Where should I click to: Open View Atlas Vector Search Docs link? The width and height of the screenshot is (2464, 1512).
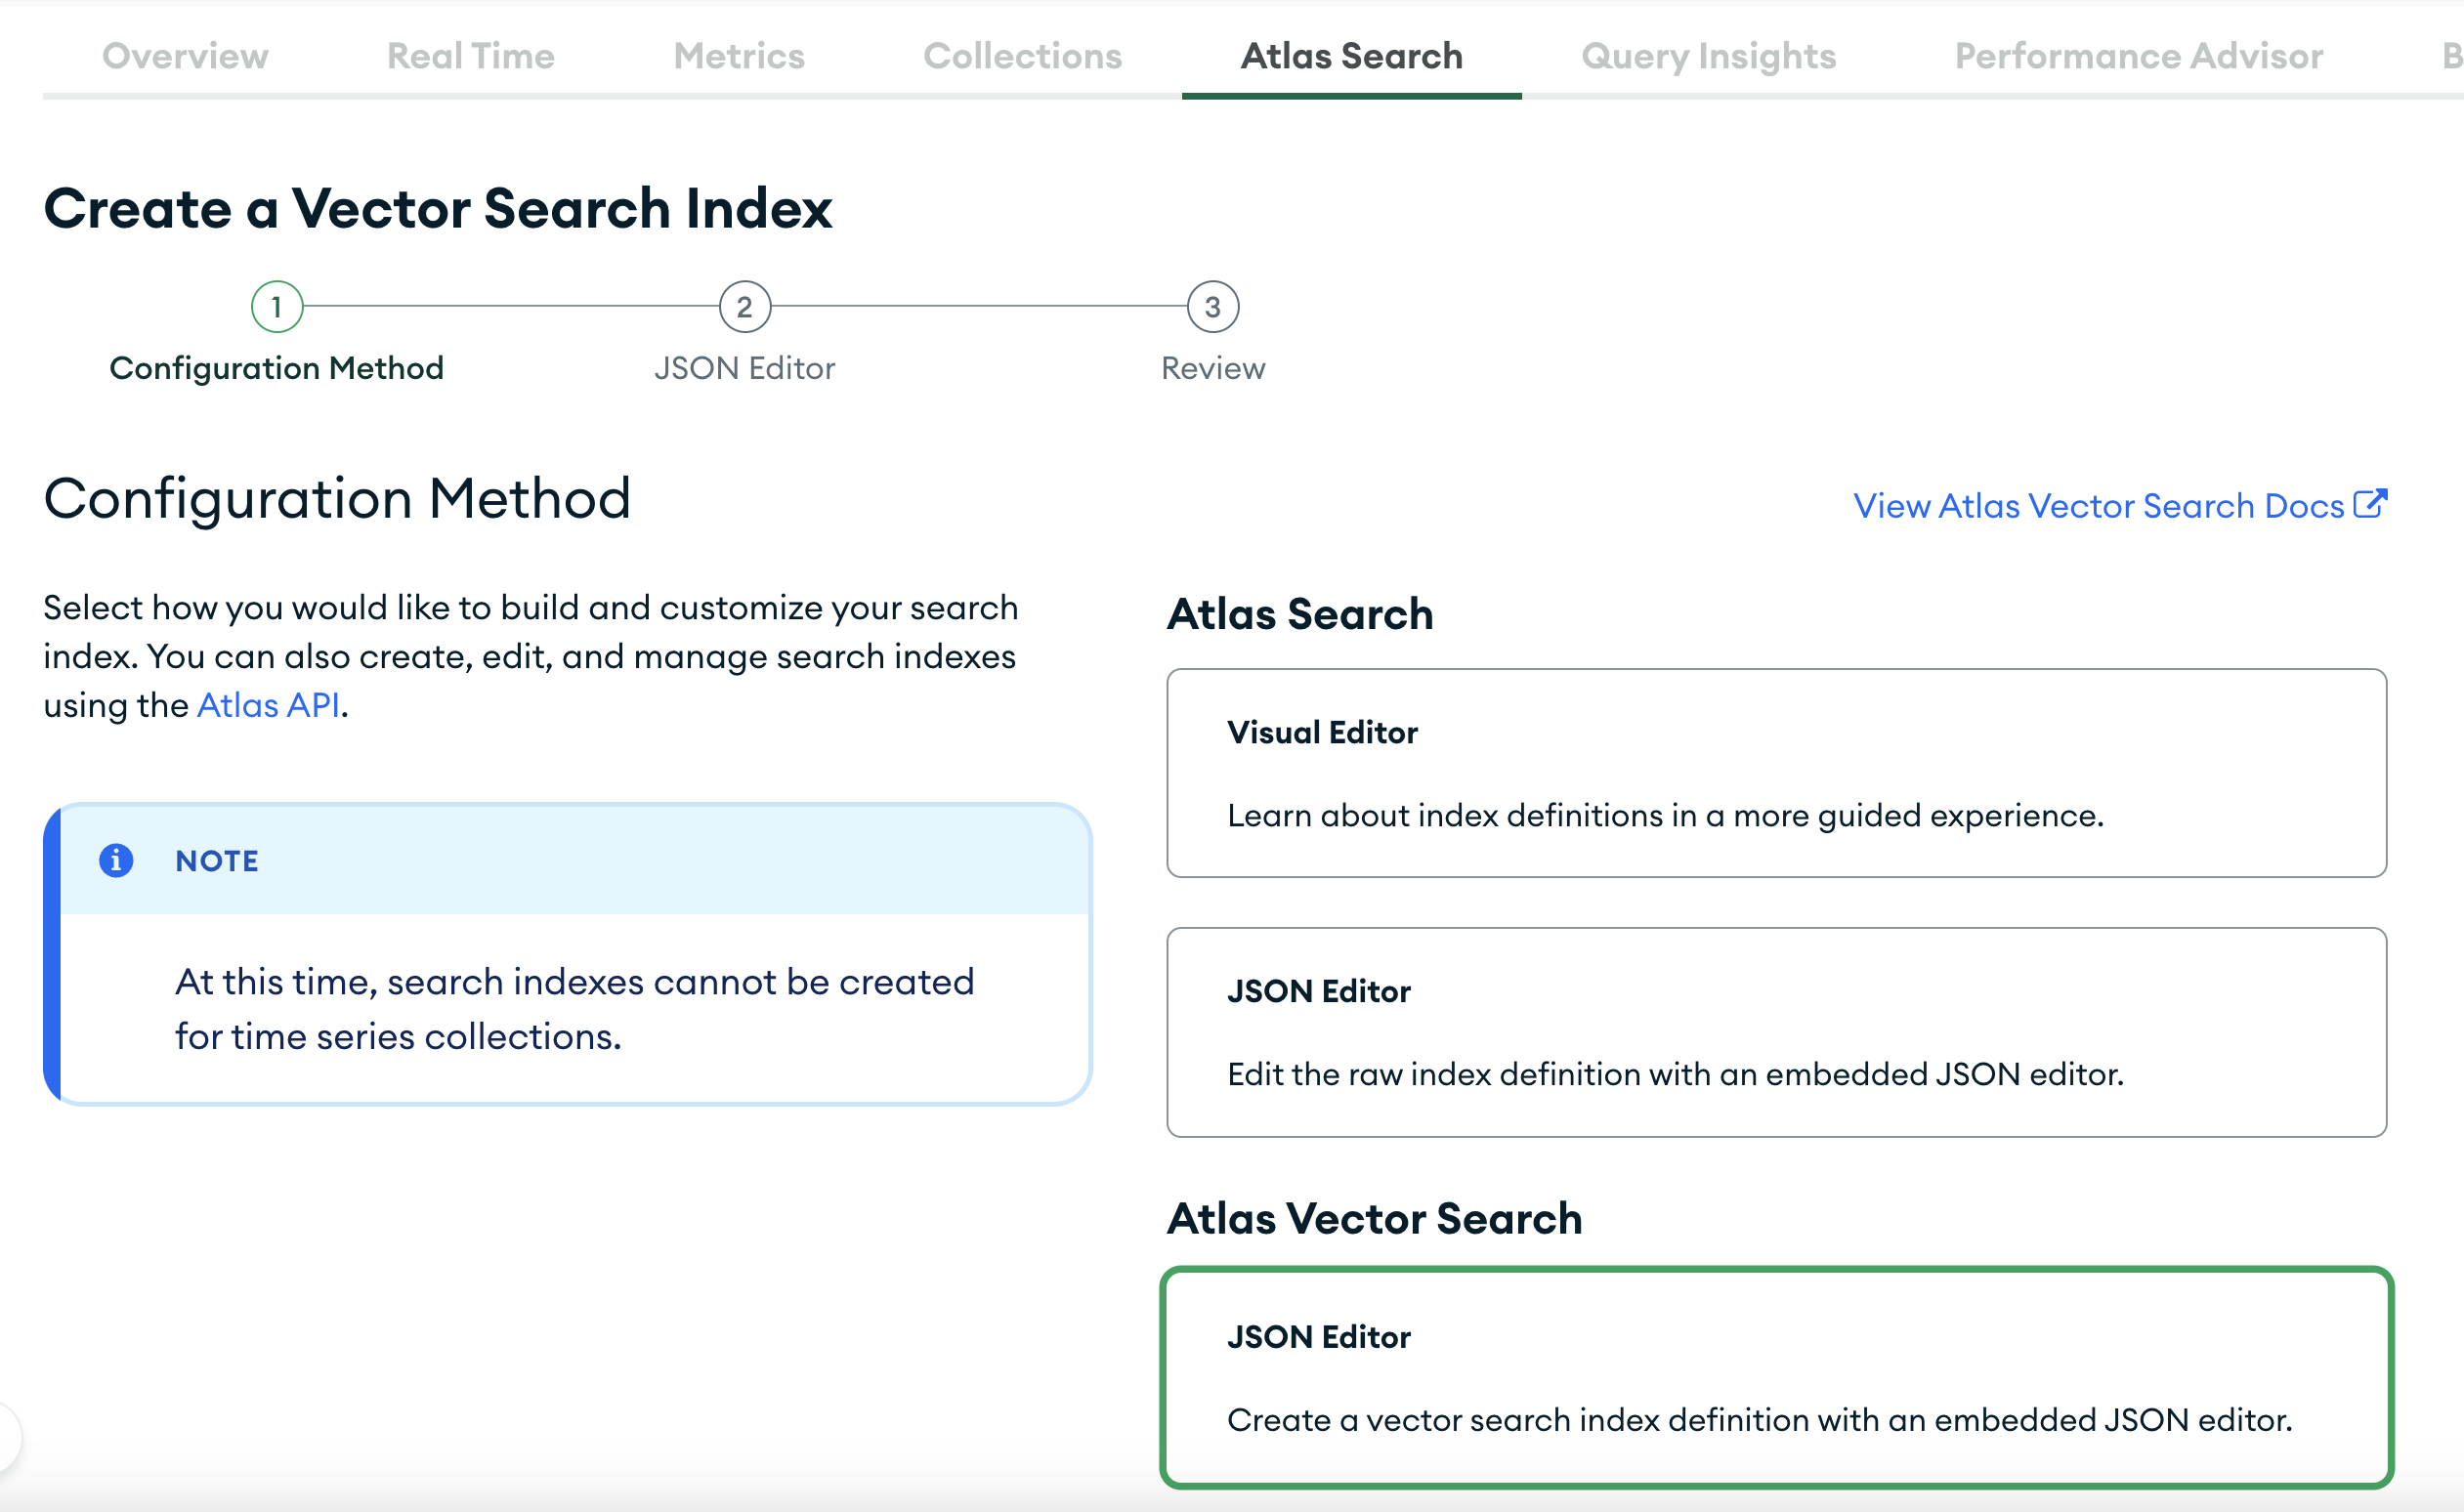pyautogui.click(x=2120, y=506)
